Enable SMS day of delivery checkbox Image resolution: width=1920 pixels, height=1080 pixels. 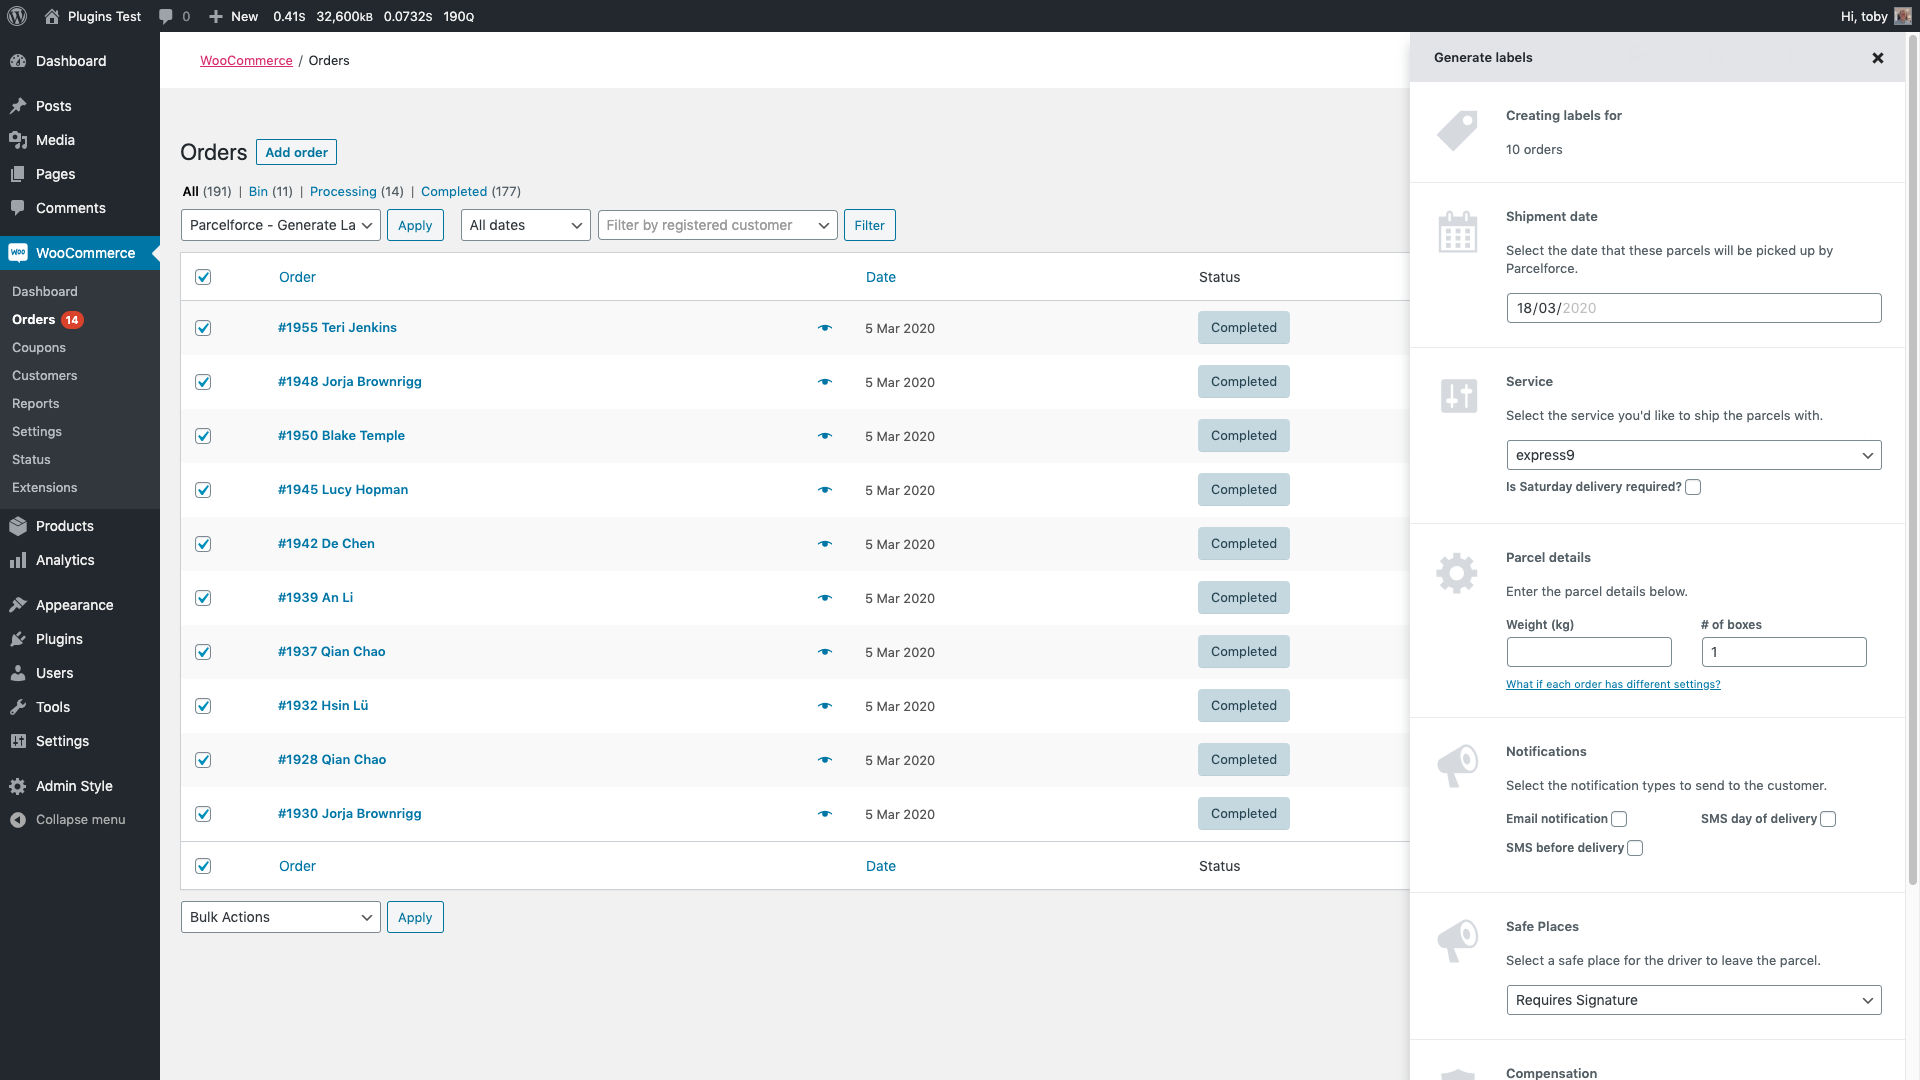(1828, 819)
